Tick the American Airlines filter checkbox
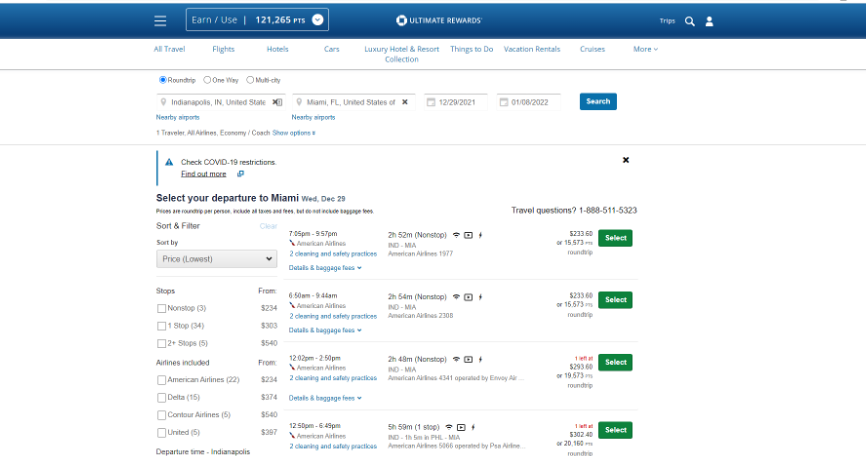 click(162, 380)
